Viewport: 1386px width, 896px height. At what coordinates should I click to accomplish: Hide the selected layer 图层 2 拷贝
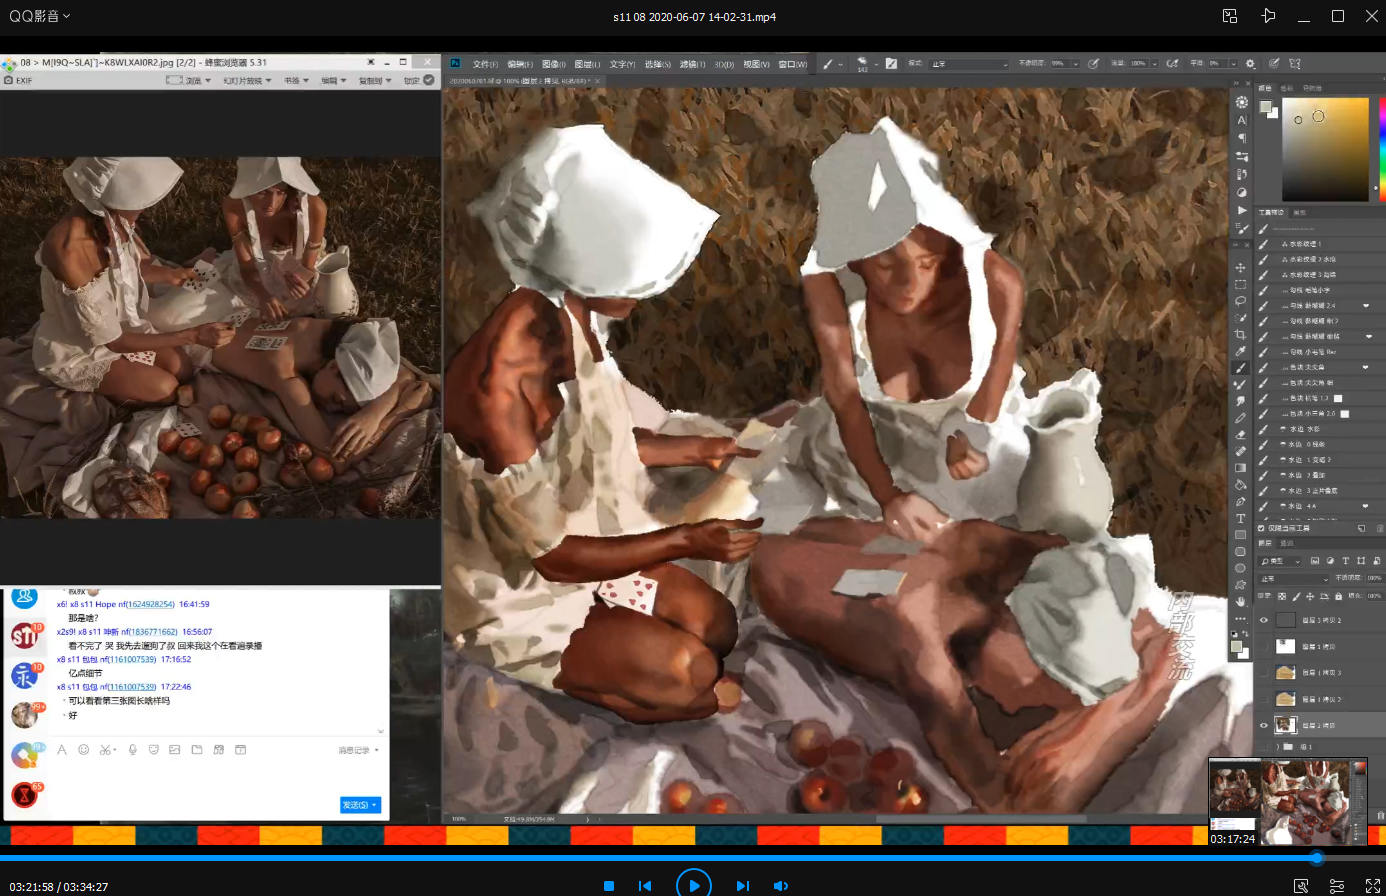tap(1263, 725)
